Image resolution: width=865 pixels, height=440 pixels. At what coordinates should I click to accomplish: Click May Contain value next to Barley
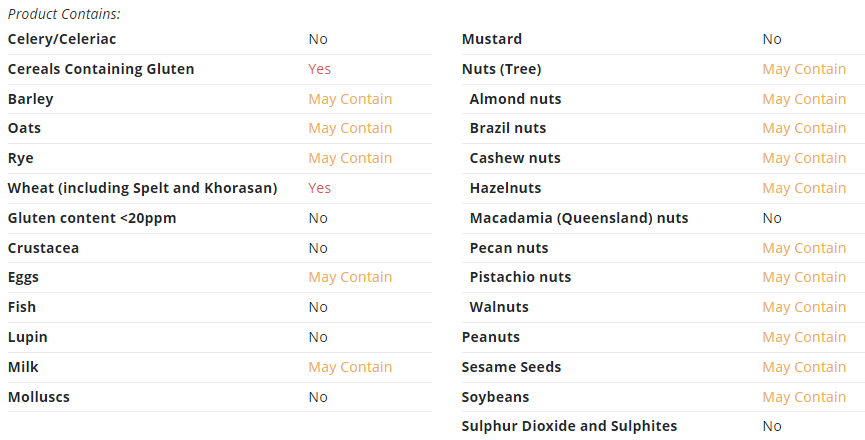click(350, 99)
